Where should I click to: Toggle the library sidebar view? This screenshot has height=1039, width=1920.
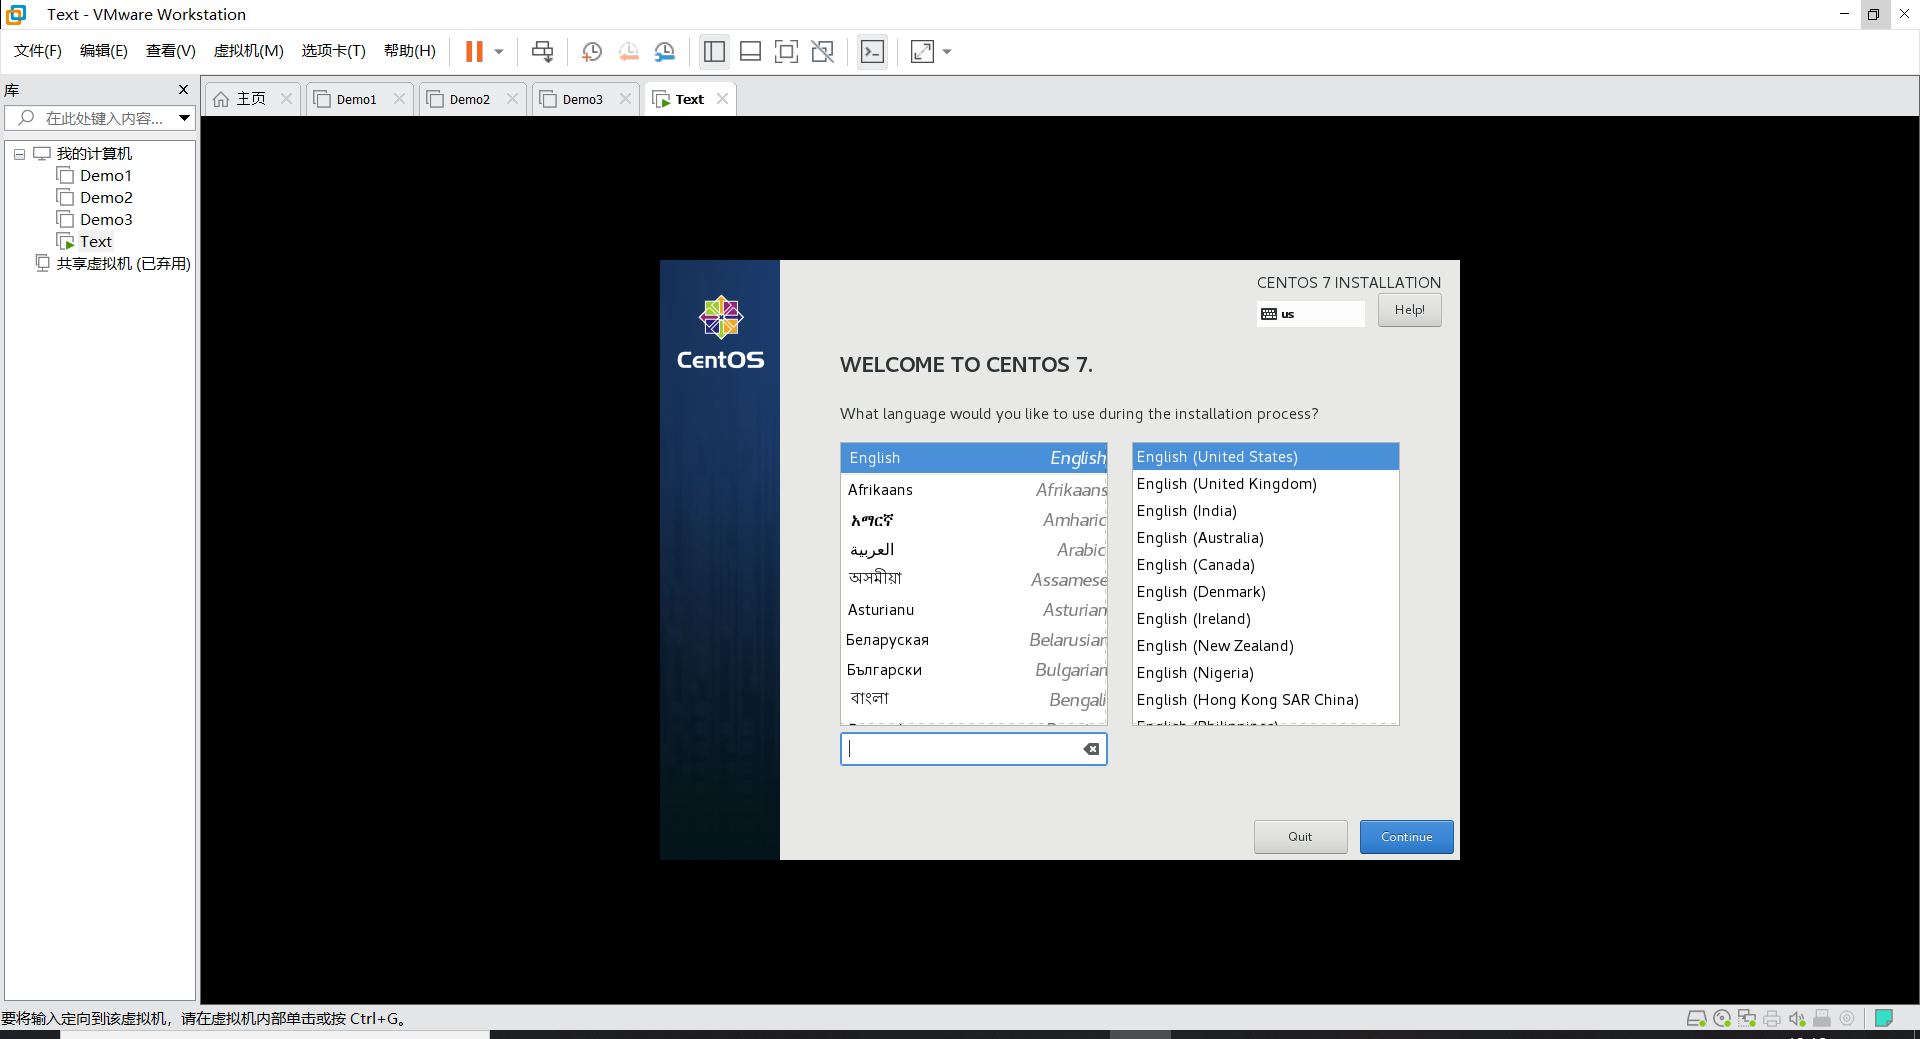coord(714,52)
